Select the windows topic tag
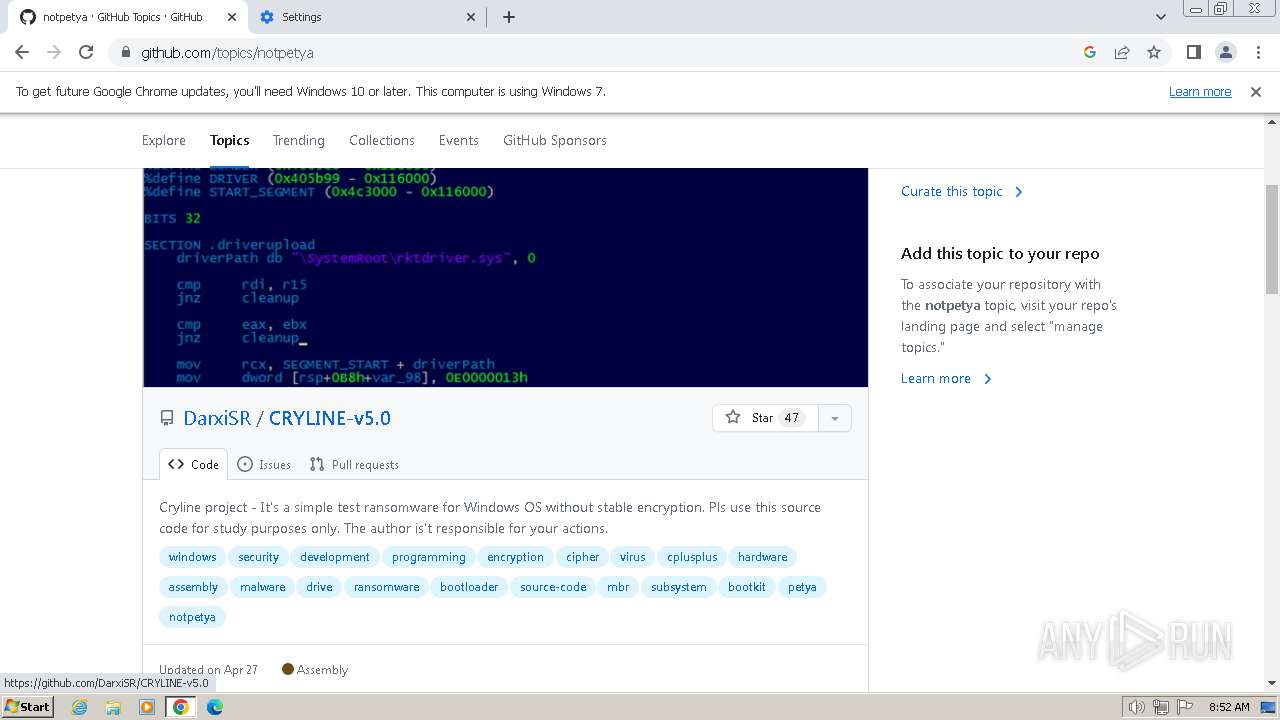The width and height of the screenshot is (1280, 720). tap(192, 557)
